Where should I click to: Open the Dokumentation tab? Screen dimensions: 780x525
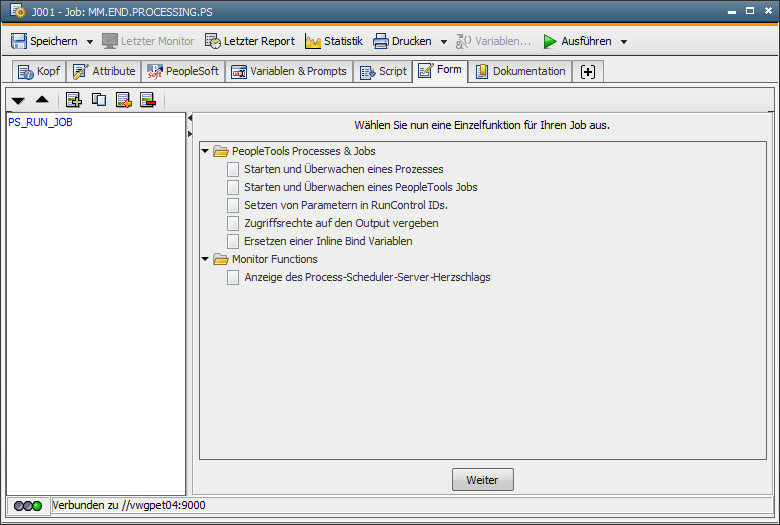[x=520, y=71]
